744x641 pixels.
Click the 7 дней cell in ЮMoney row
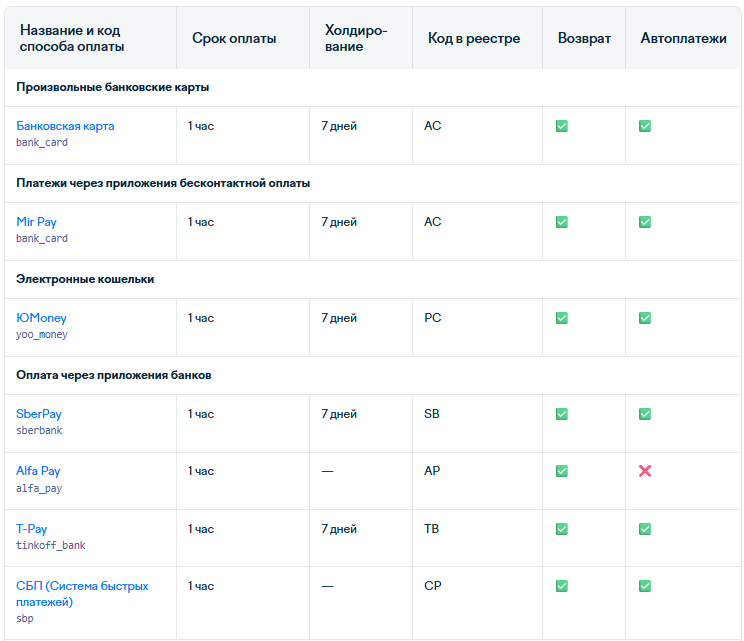[x=339, y=318]
